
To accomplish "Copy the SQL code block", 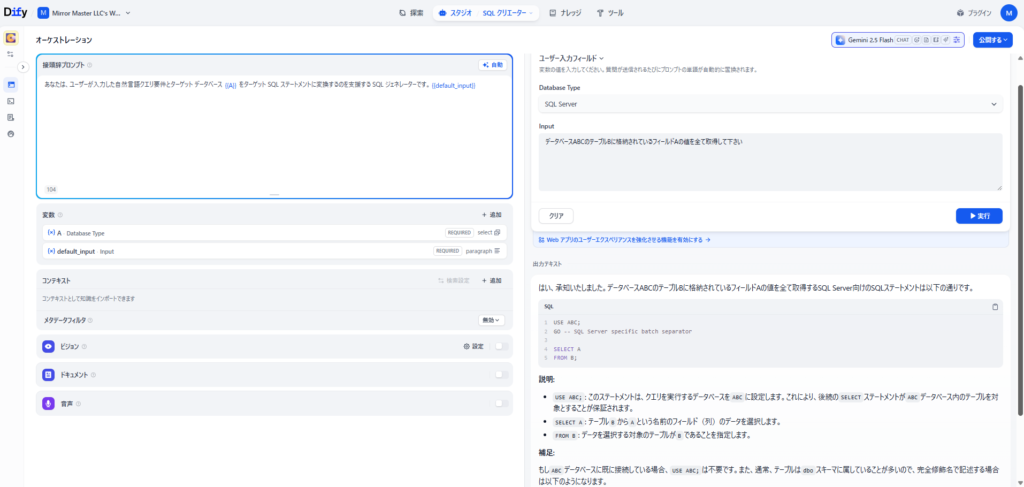I will click(x=995, y=306).
